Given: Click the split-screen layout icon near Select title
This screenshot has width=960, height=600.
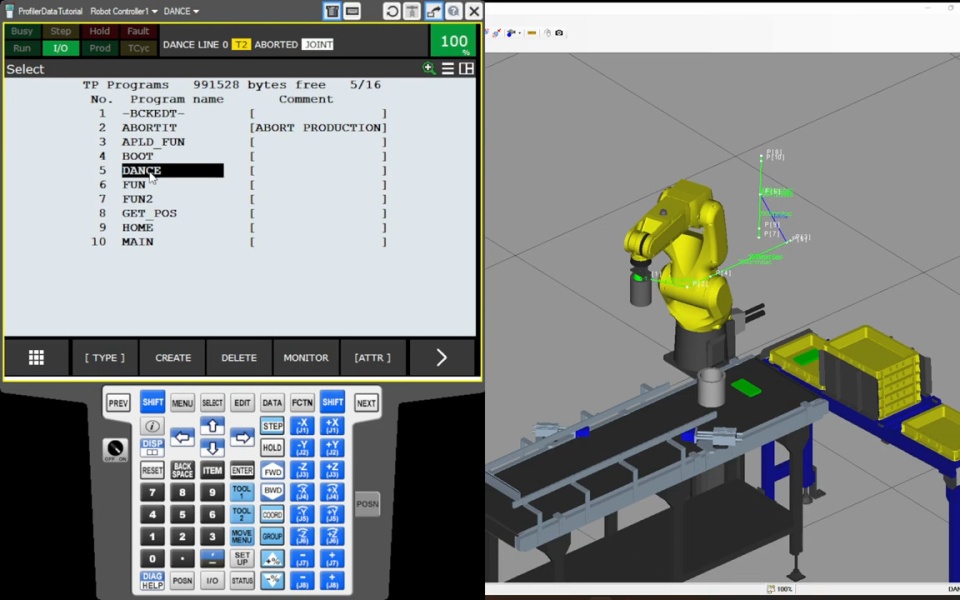Looking at the screenshot, I should tap(466, 68).
